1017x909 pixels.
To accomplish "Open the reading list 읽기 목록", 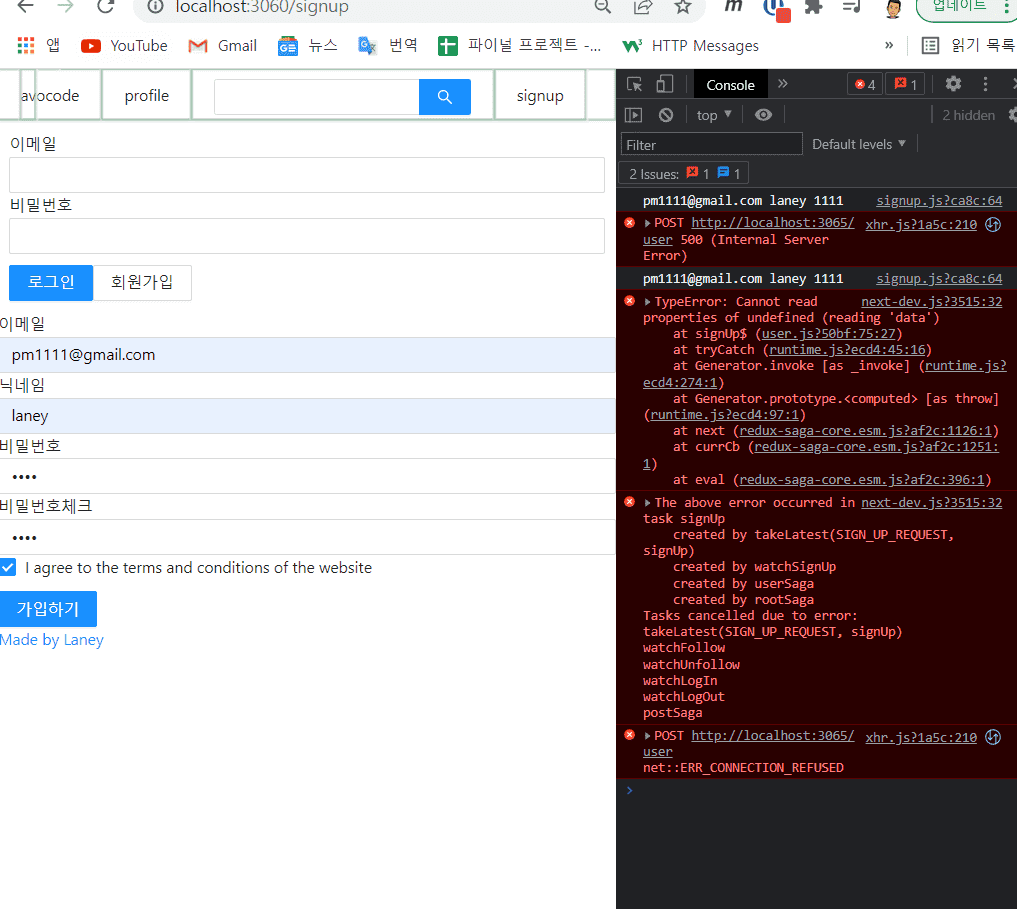I will point(968,45).
